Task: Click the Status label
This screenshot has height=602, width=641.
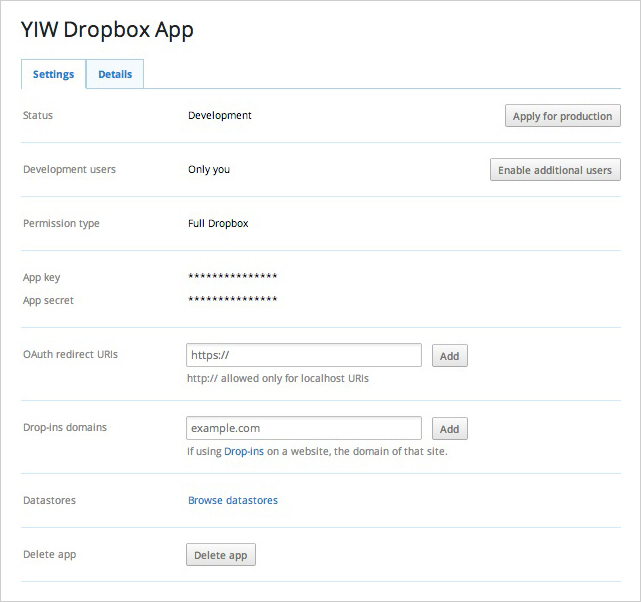Action: (38, 115)
